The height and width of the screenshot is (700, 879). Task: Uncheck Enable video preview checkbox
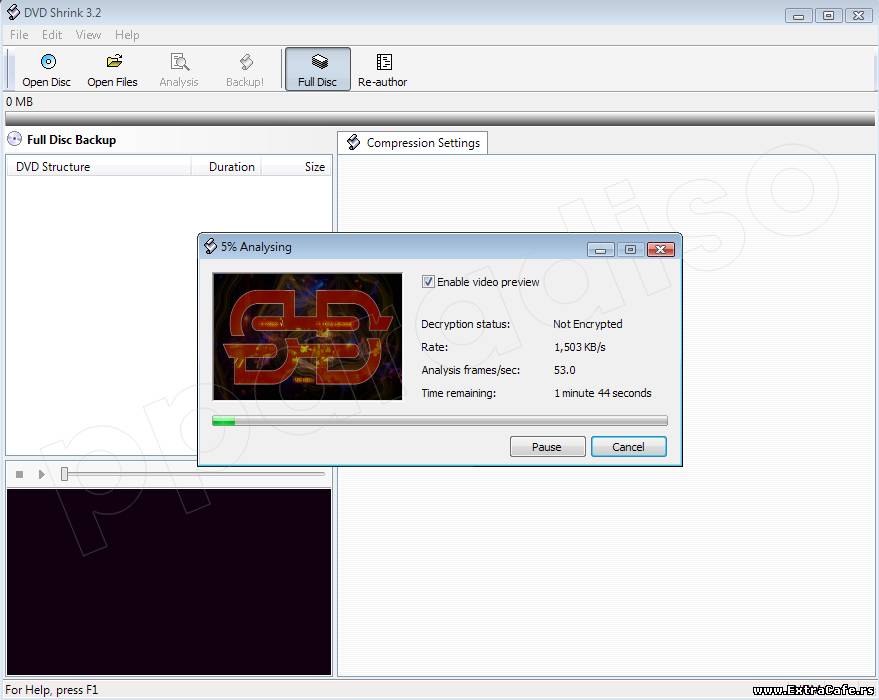coord(428,281)
